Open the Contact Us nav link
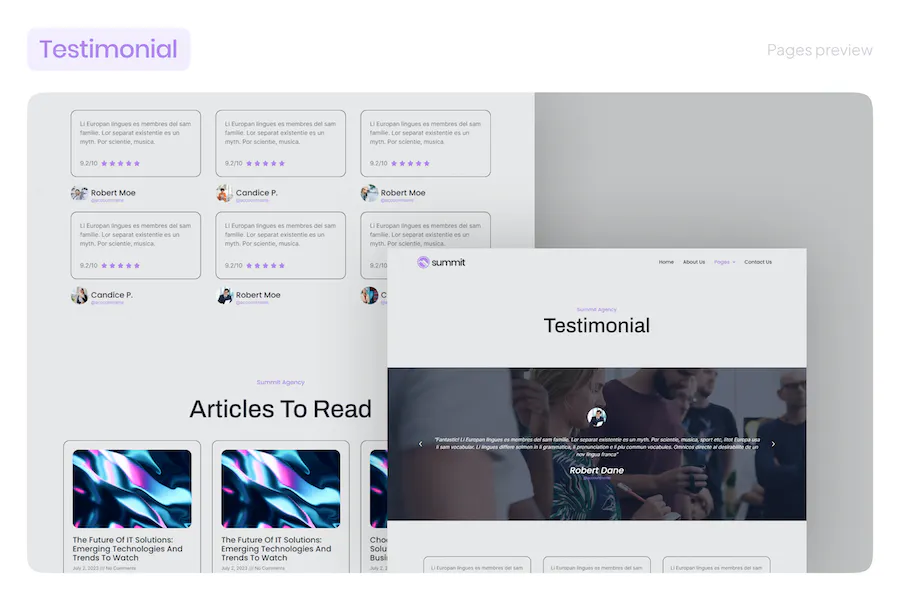900x600 pixels. (x=758, y=262)
